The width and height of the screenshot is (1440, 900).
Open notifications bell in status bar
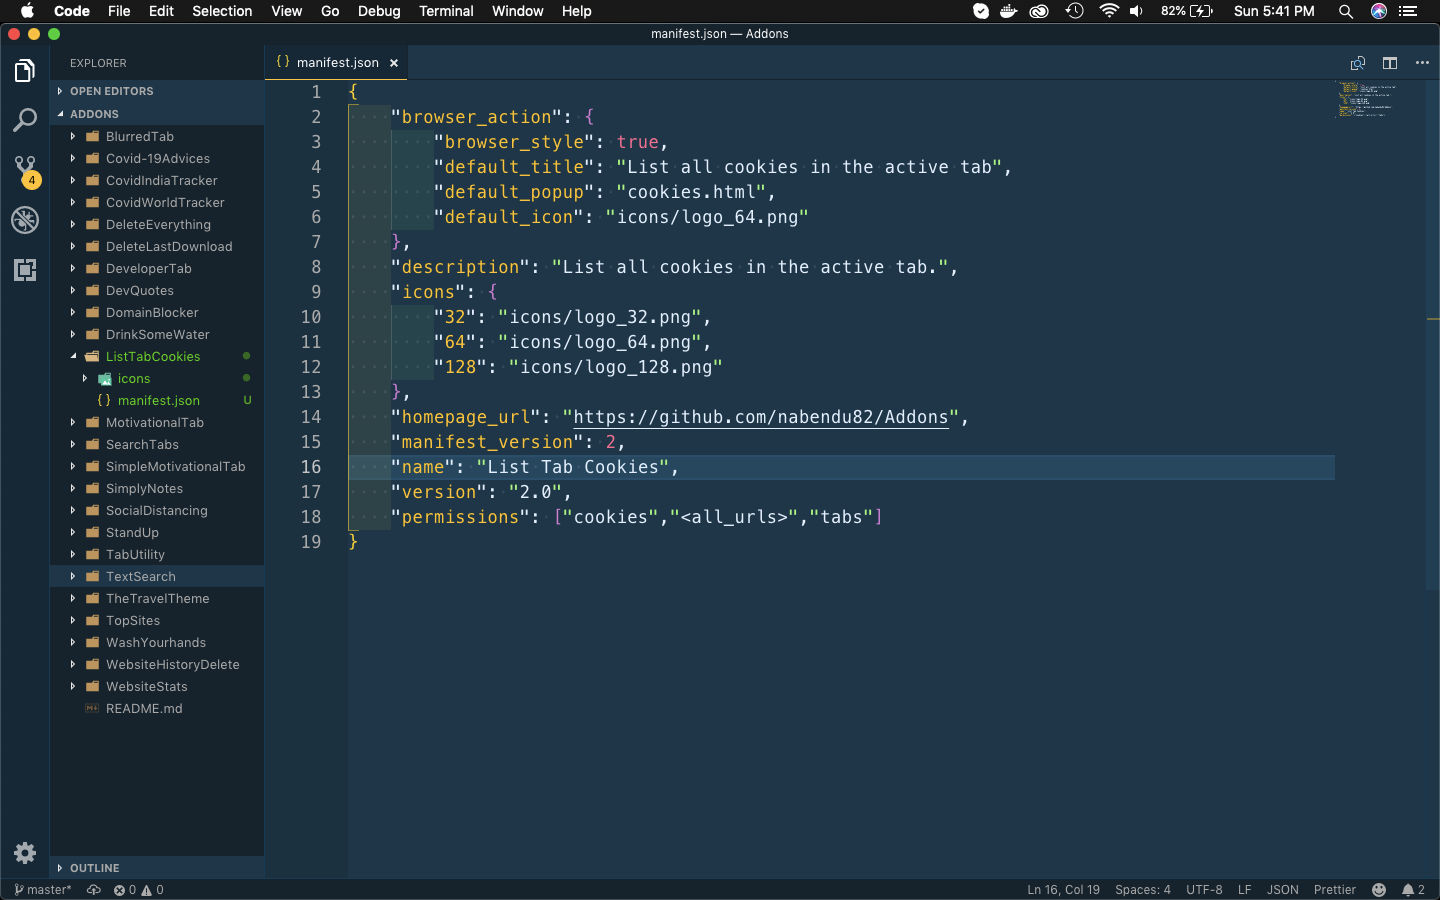1413,890
